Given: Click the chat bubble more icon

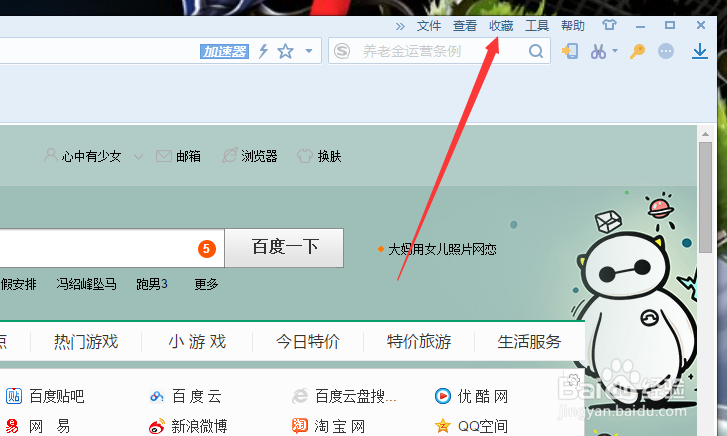Looking at the screenshot, I should click(666, 51).
